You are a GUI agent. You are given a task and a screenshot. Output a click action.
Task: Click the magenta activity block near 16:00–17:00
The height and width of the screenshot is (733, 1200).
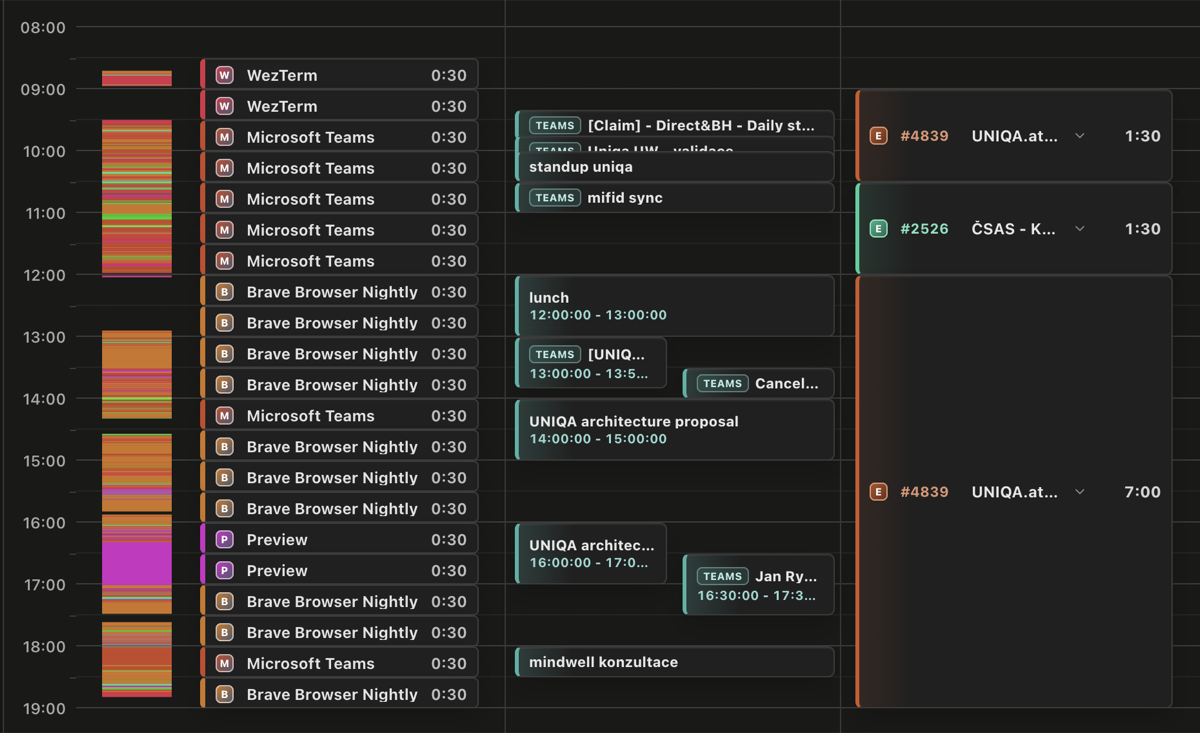coord(137,564)
